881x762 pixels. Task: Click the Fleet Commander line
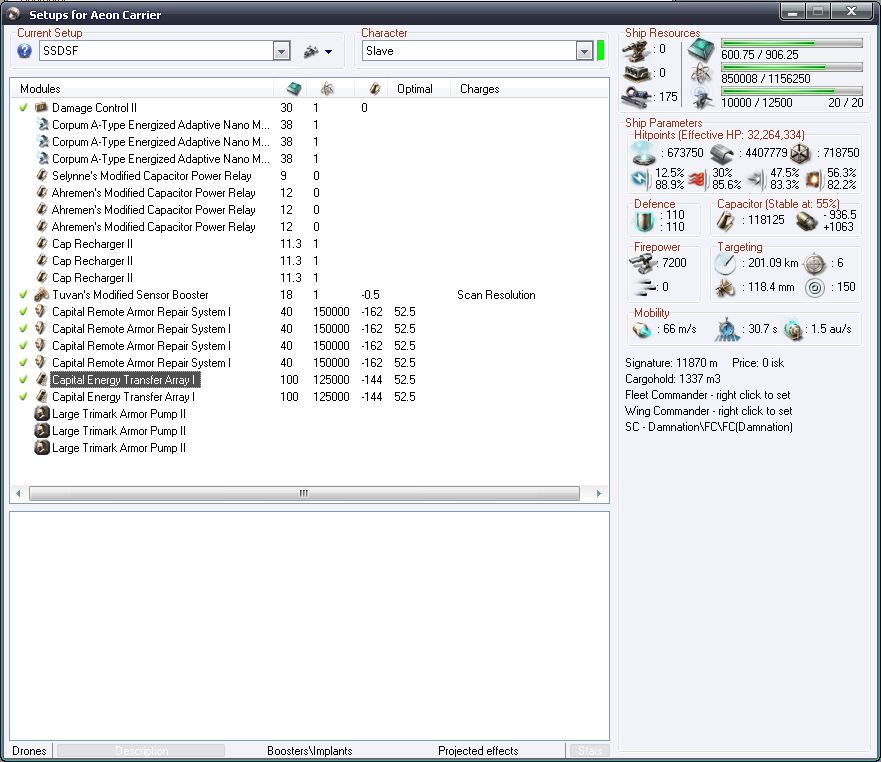(707, 394)
